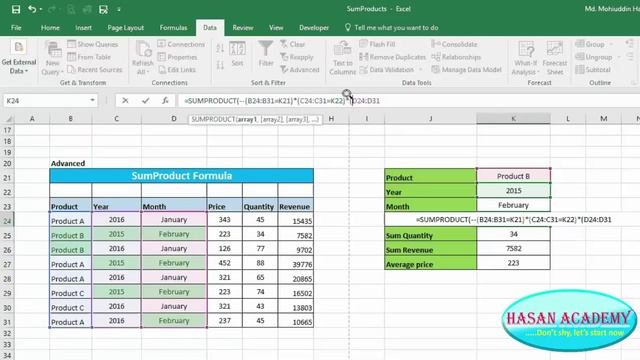Clear the current filter
Screen dimensions: 640x360
292,44
